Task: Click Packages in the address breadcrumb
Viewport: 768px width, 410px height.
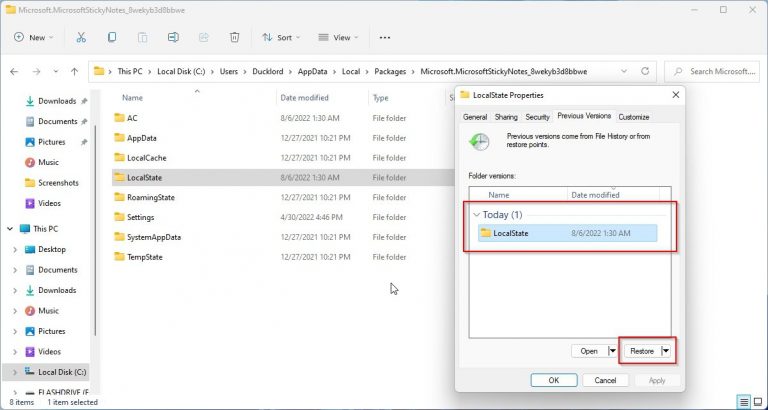Action: click(390, 72)
